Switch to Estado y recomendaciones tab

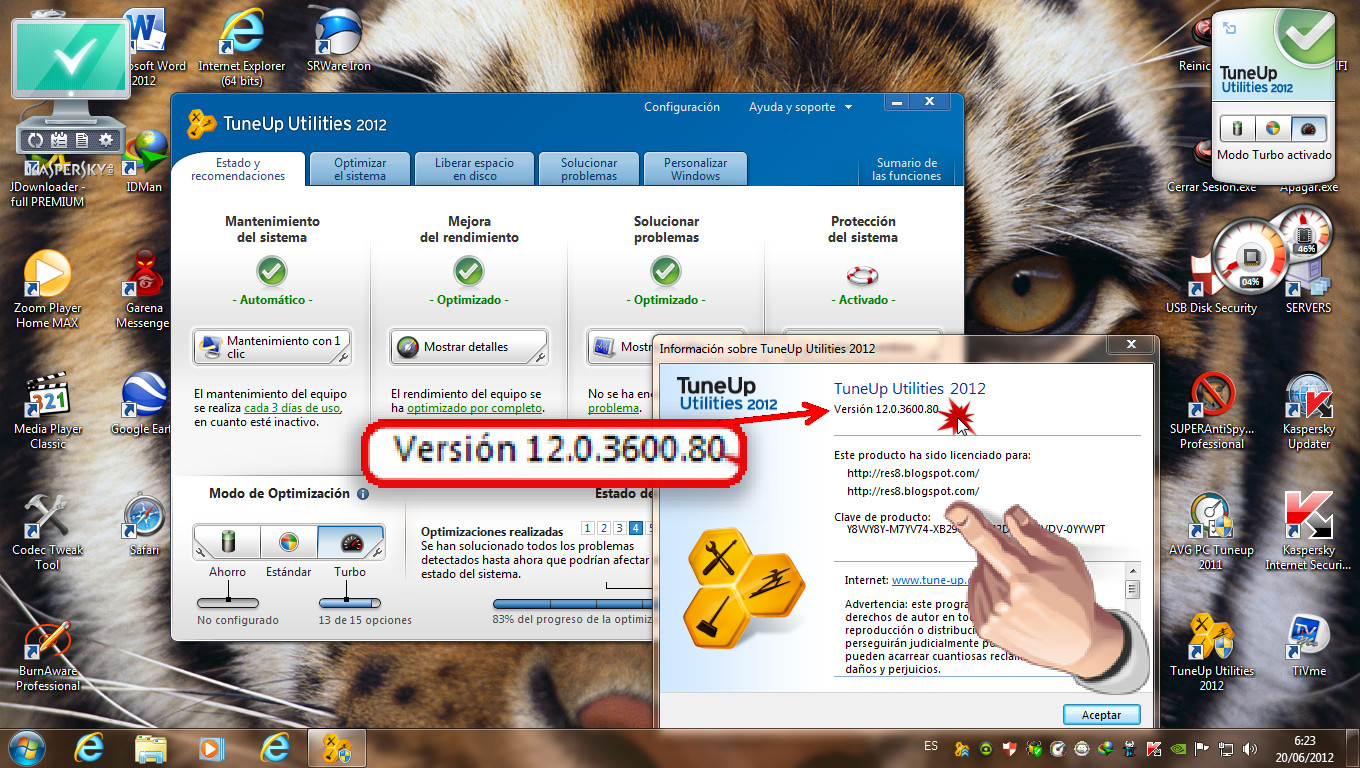tap(238, 169)
